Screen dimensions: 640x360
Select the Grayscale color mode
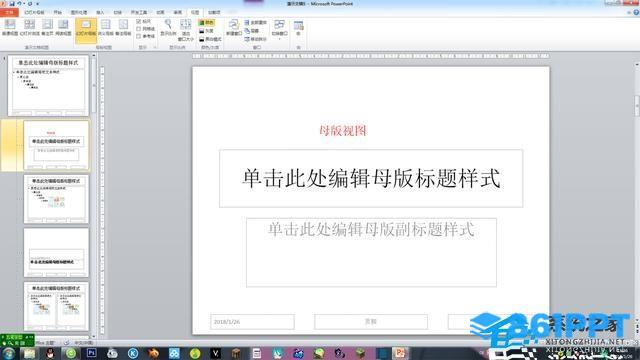tap(206, 31)
